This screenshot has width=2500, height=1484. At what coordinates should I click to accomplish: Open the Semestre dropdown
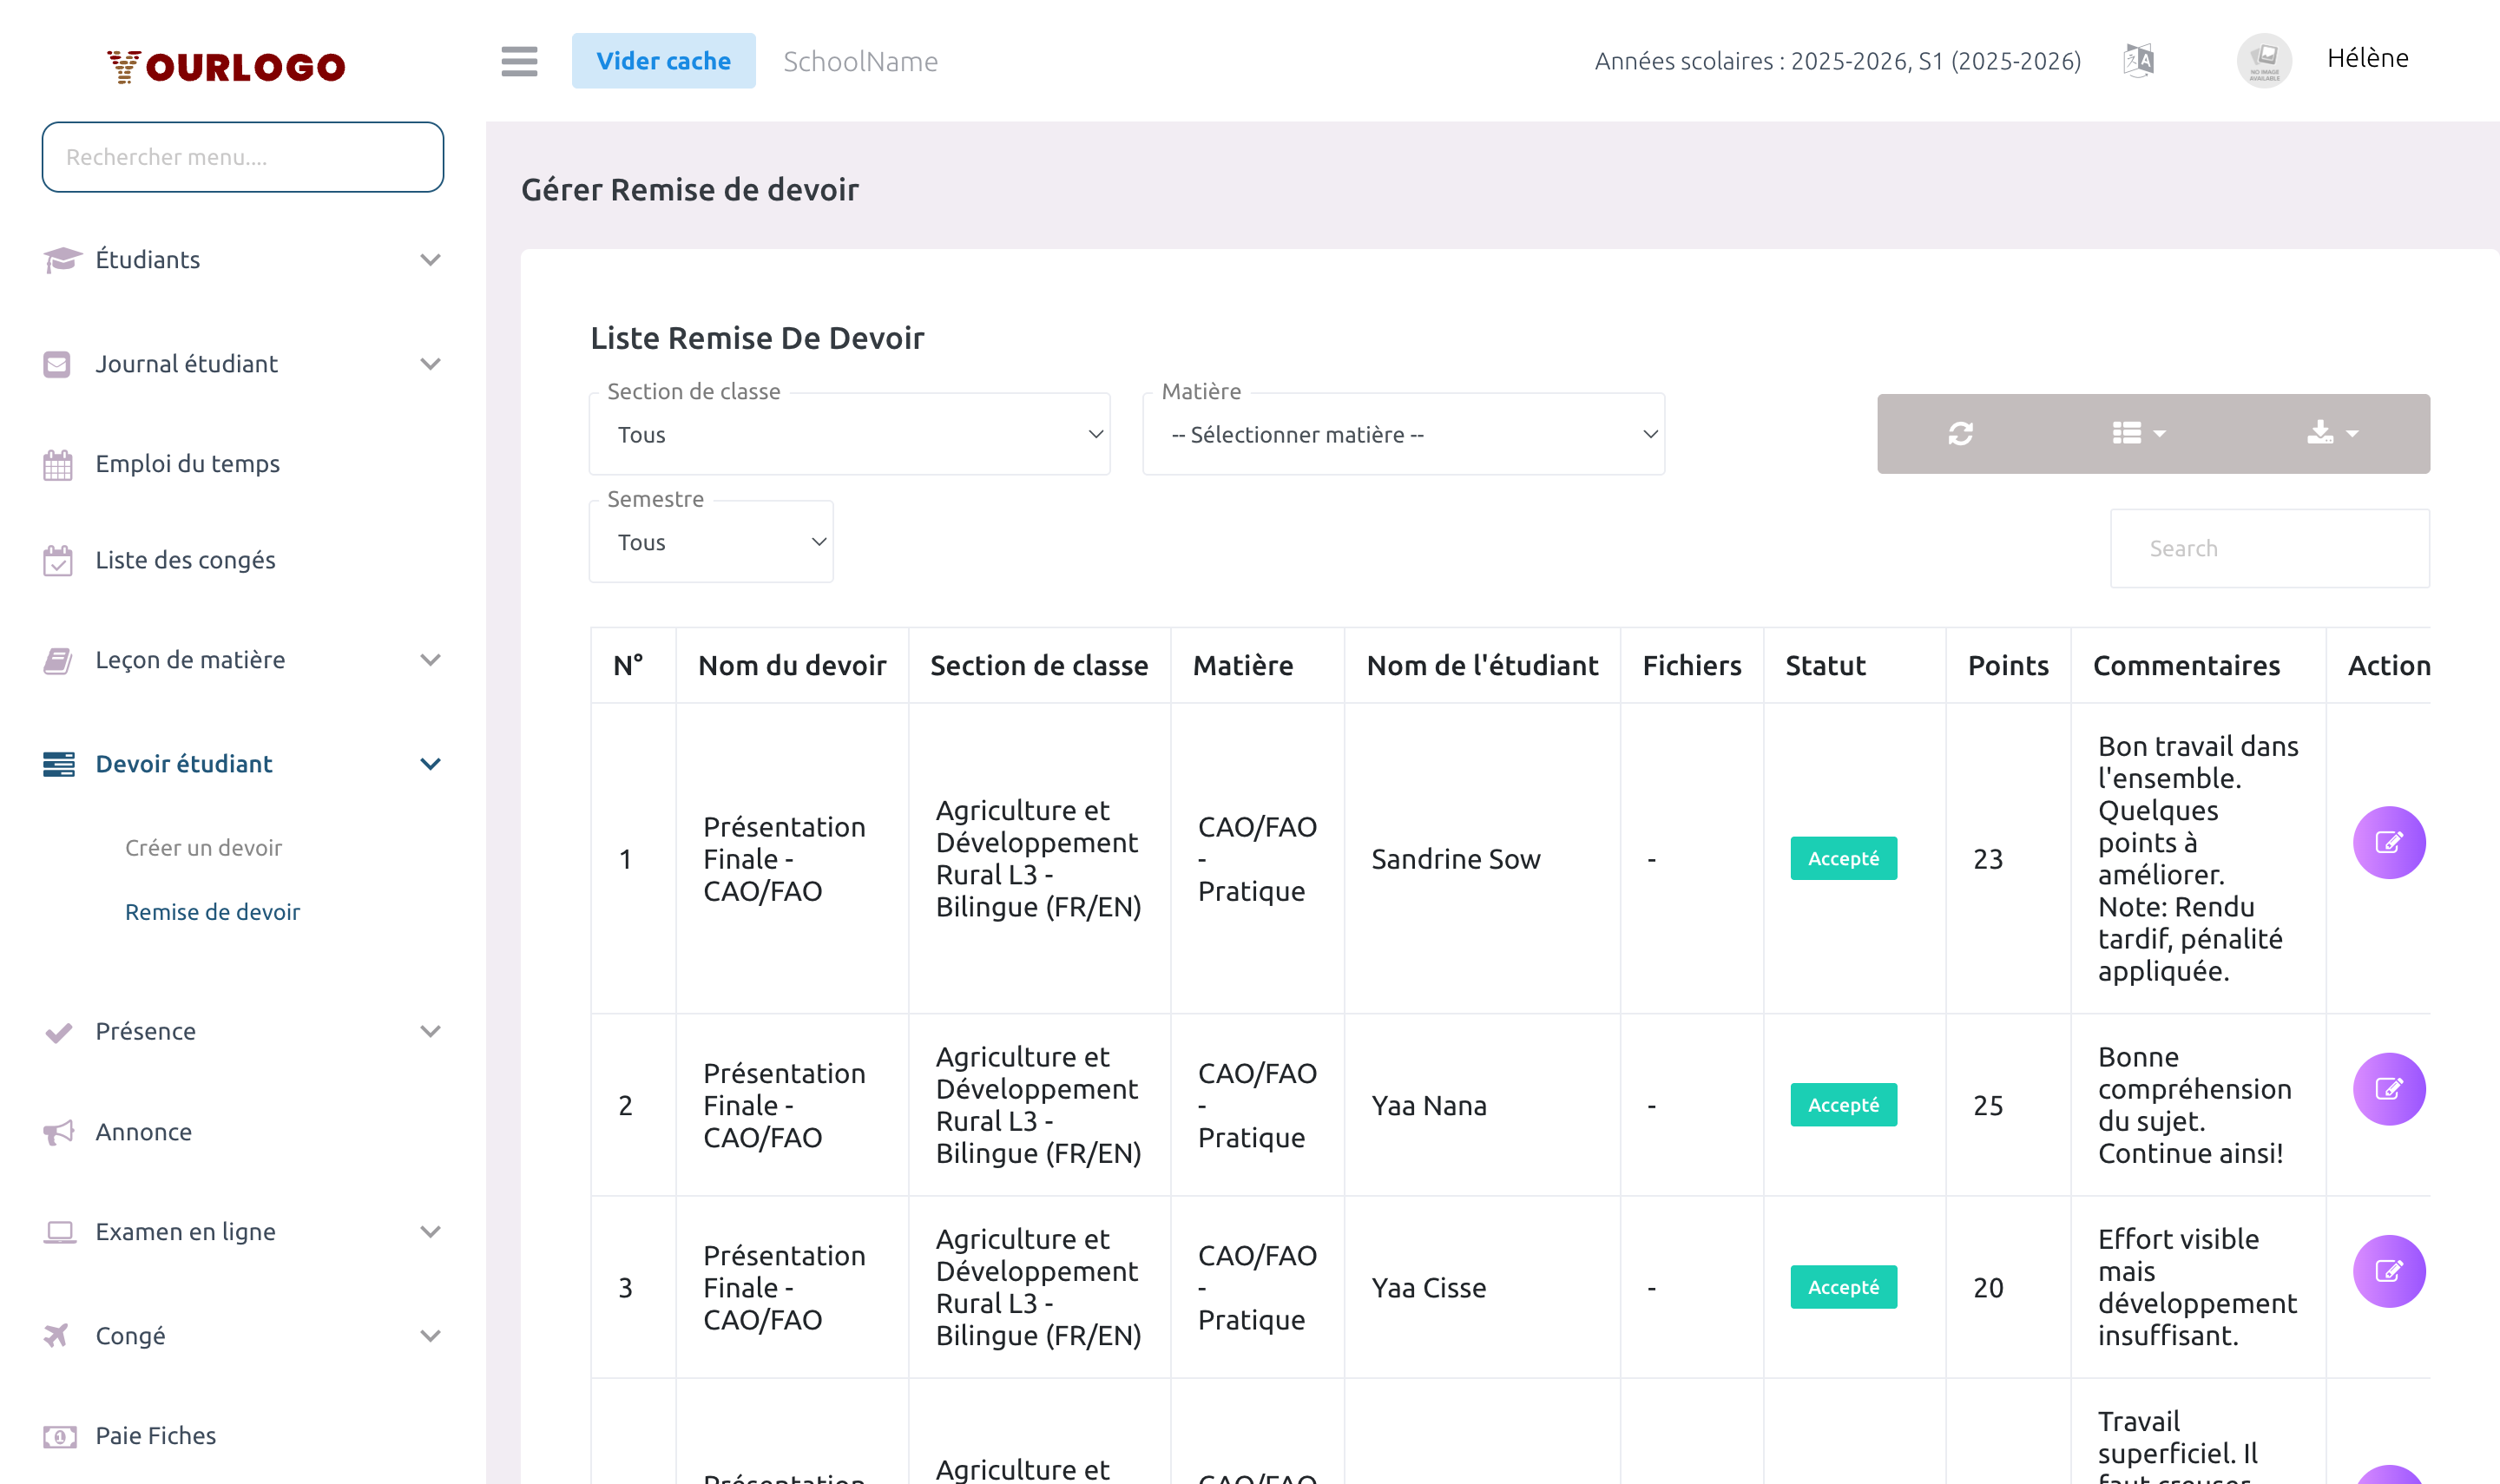click(x=711, y=542)
